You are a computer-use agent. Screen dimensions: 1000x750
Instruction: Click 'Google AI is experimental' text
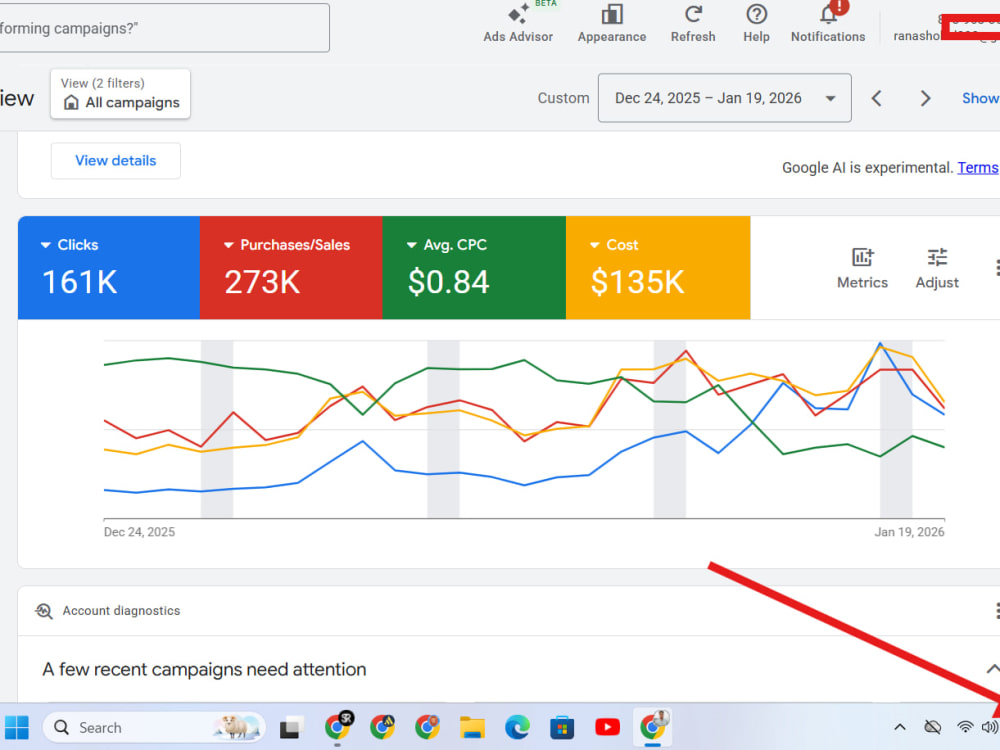(867, 168)
